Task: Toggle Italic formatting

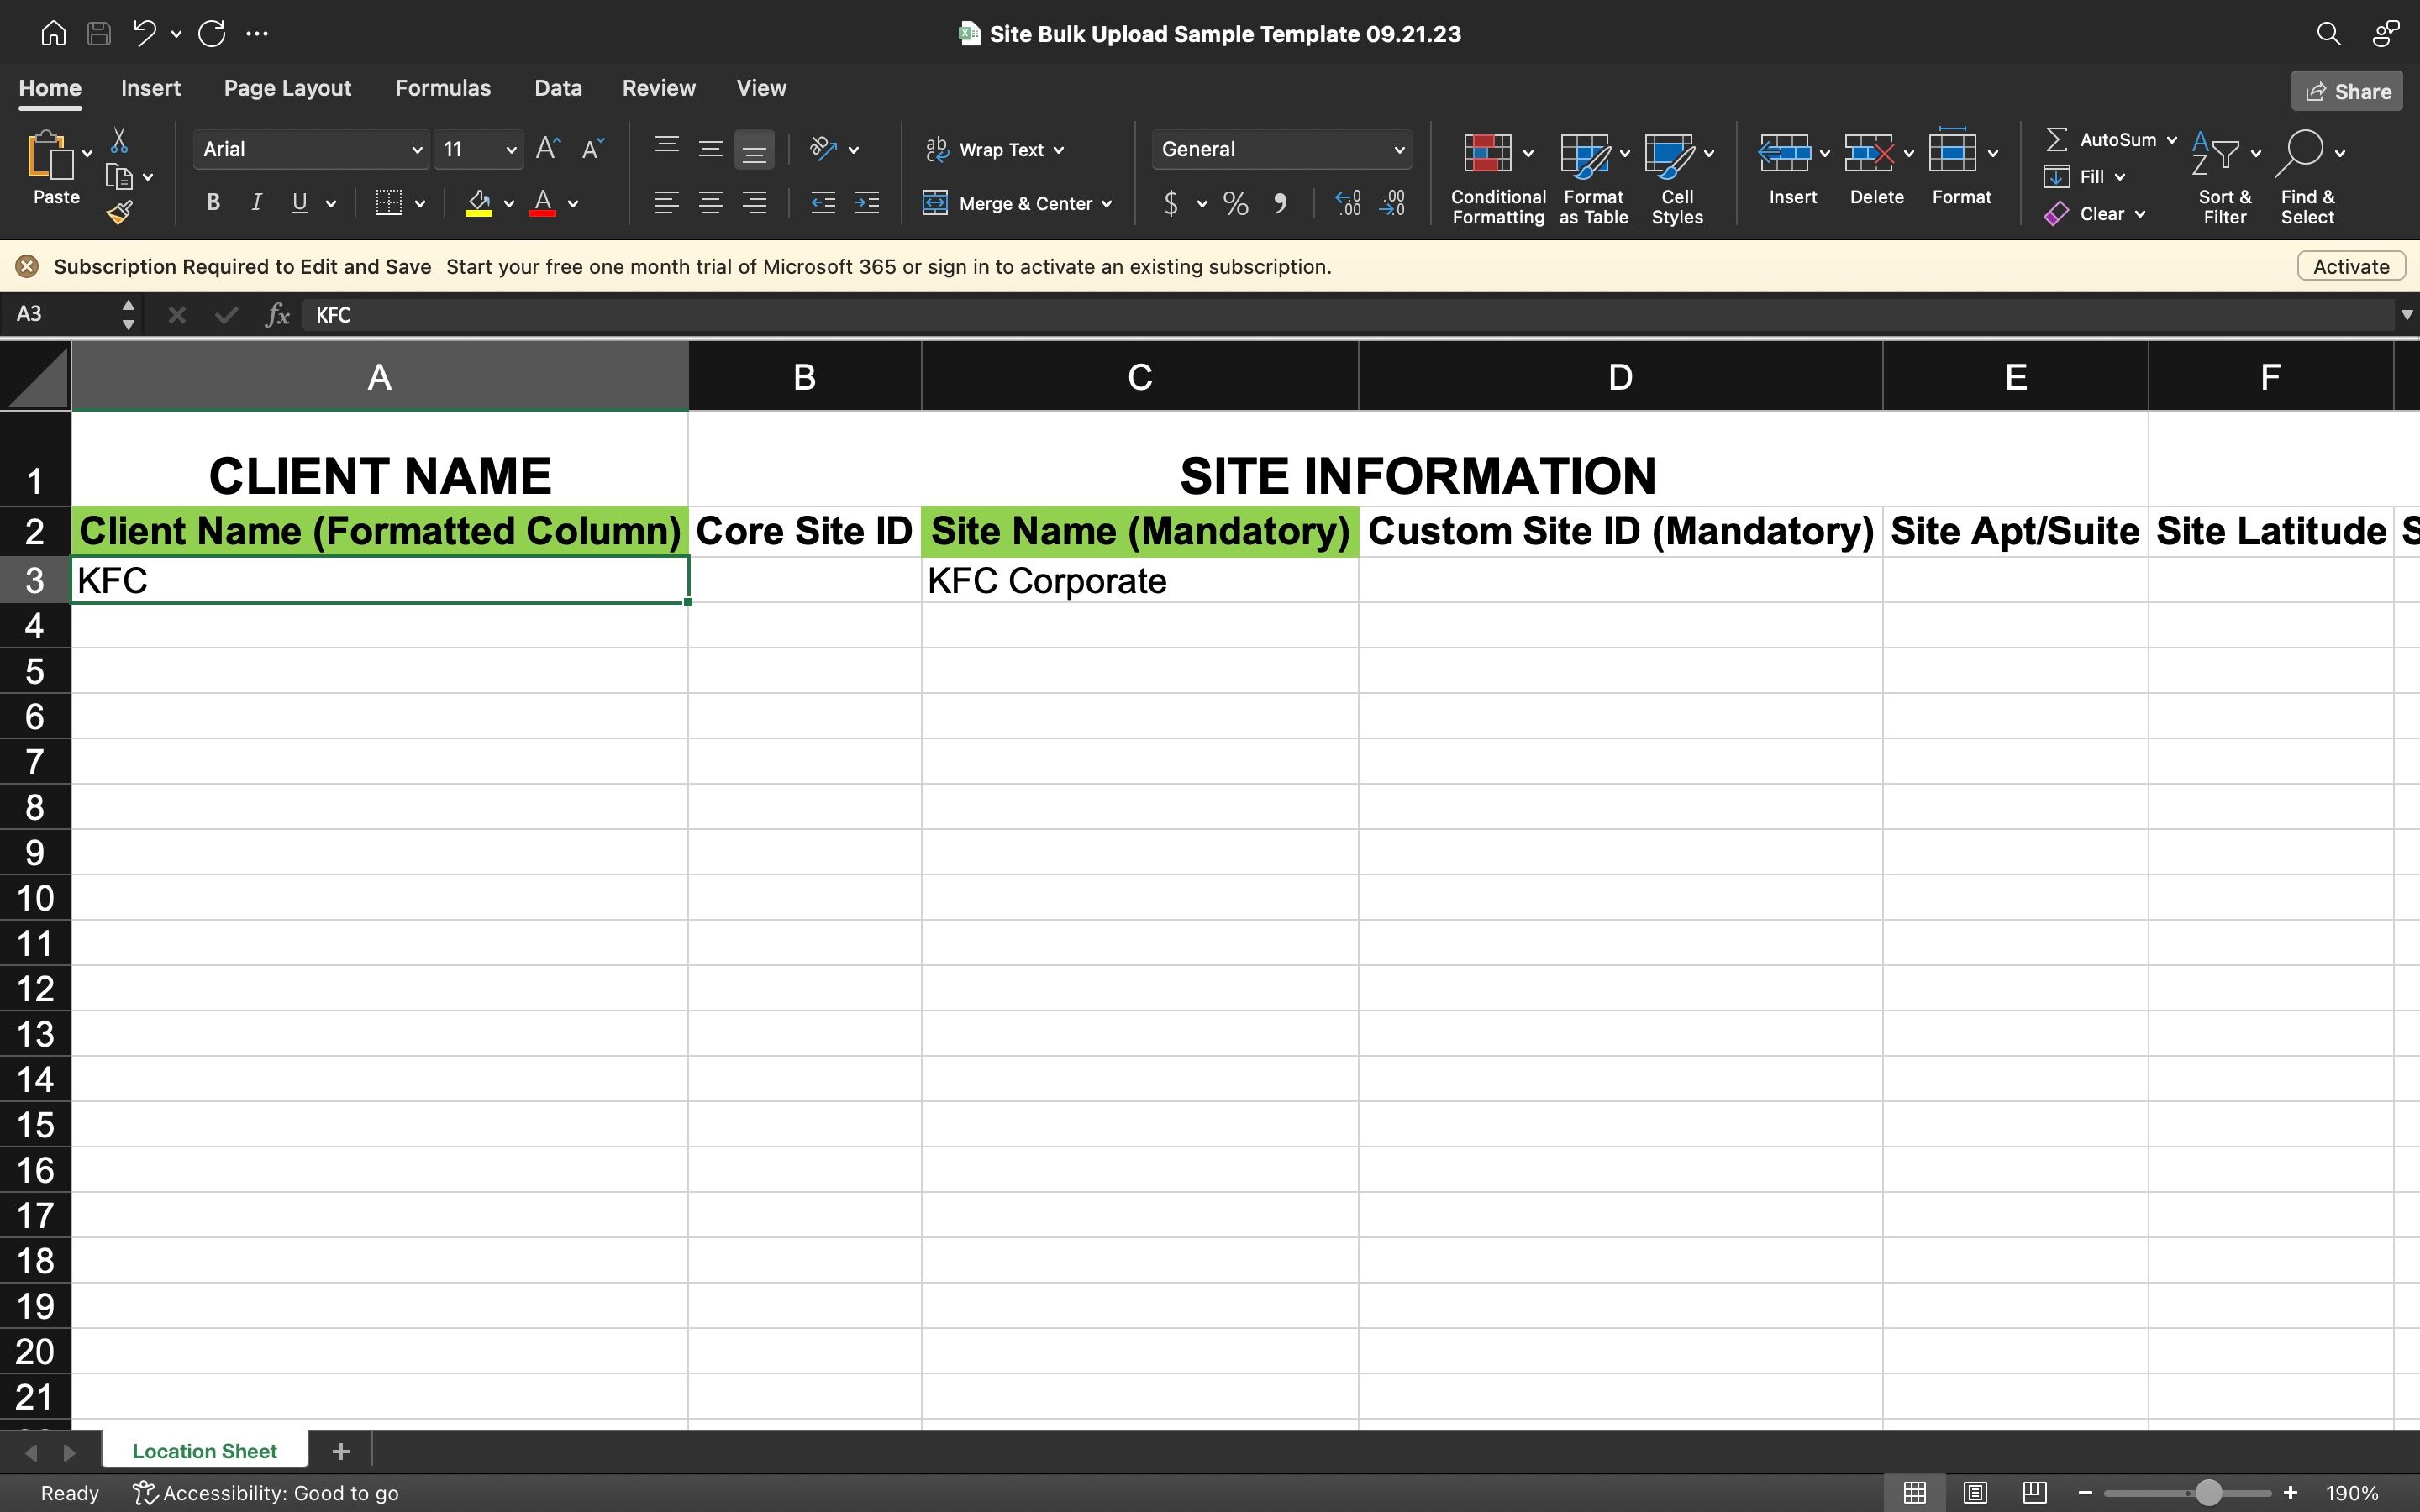Action: click(256, 203)
